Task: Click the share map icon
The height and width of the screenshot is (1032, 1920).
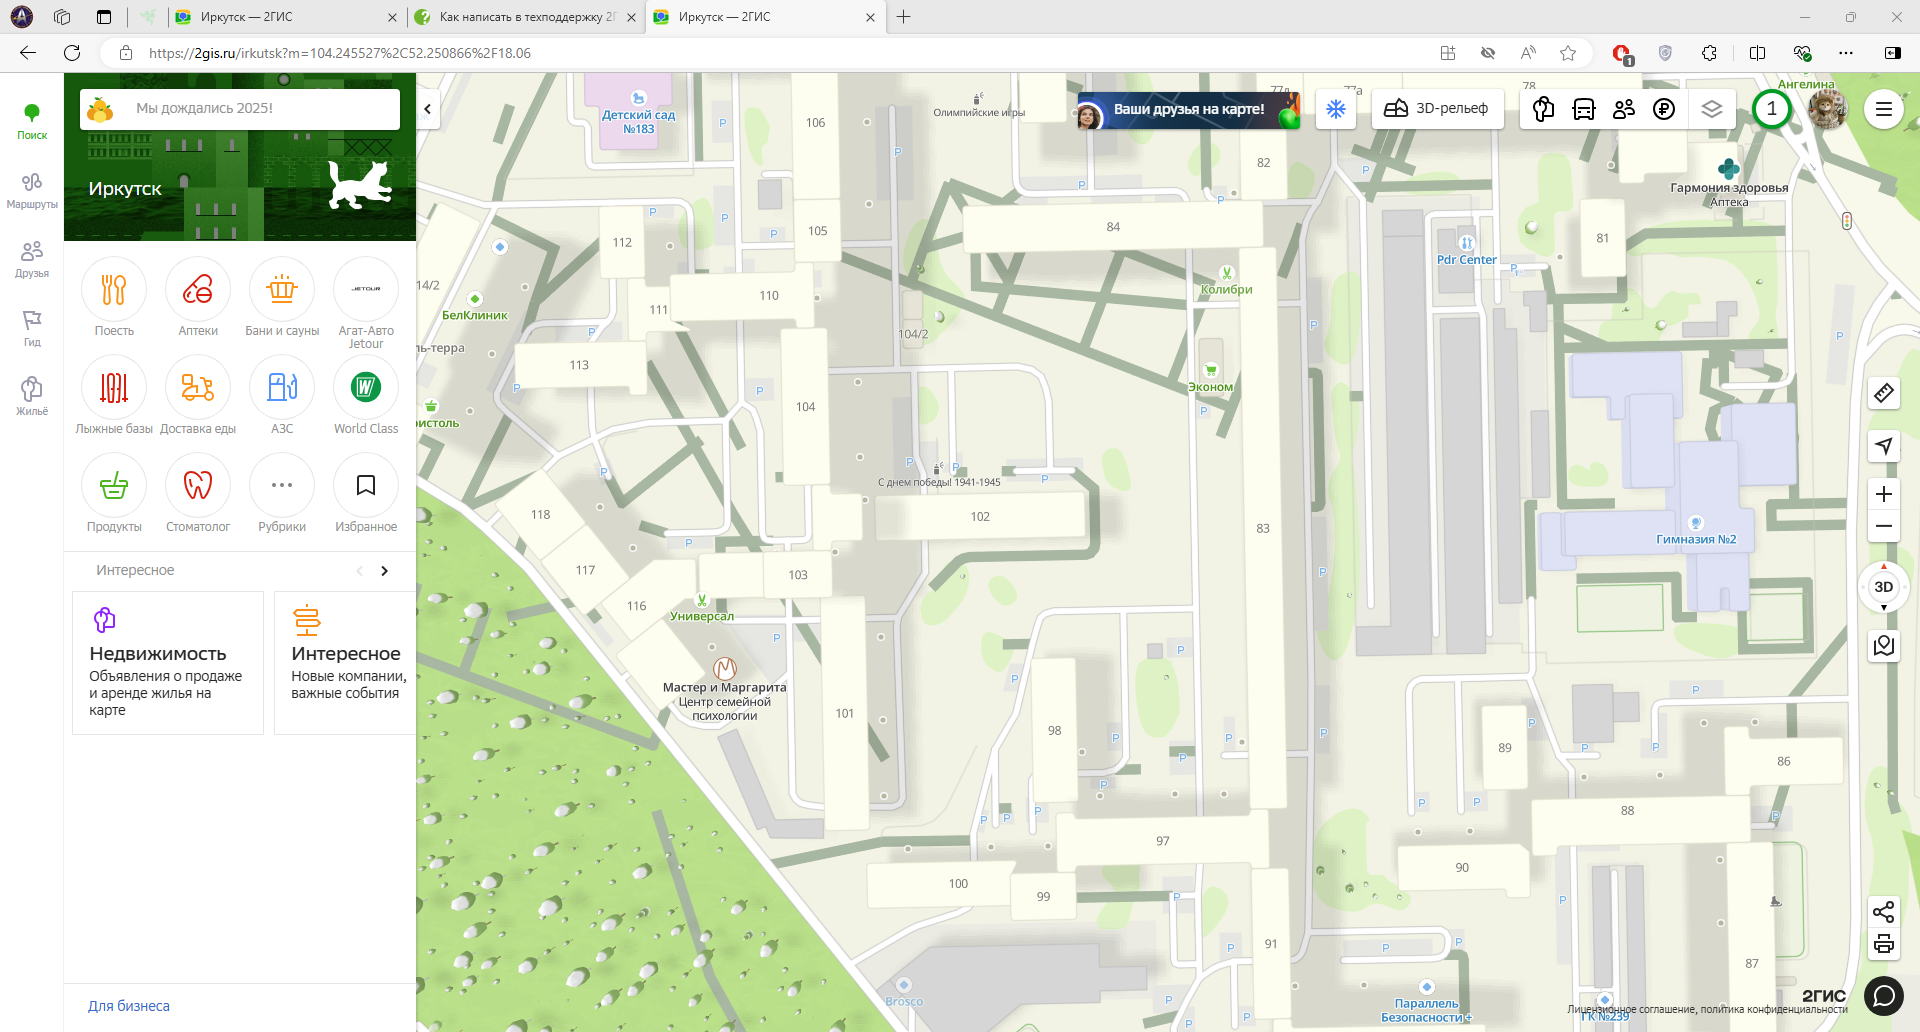Action: pos(1883,911)
